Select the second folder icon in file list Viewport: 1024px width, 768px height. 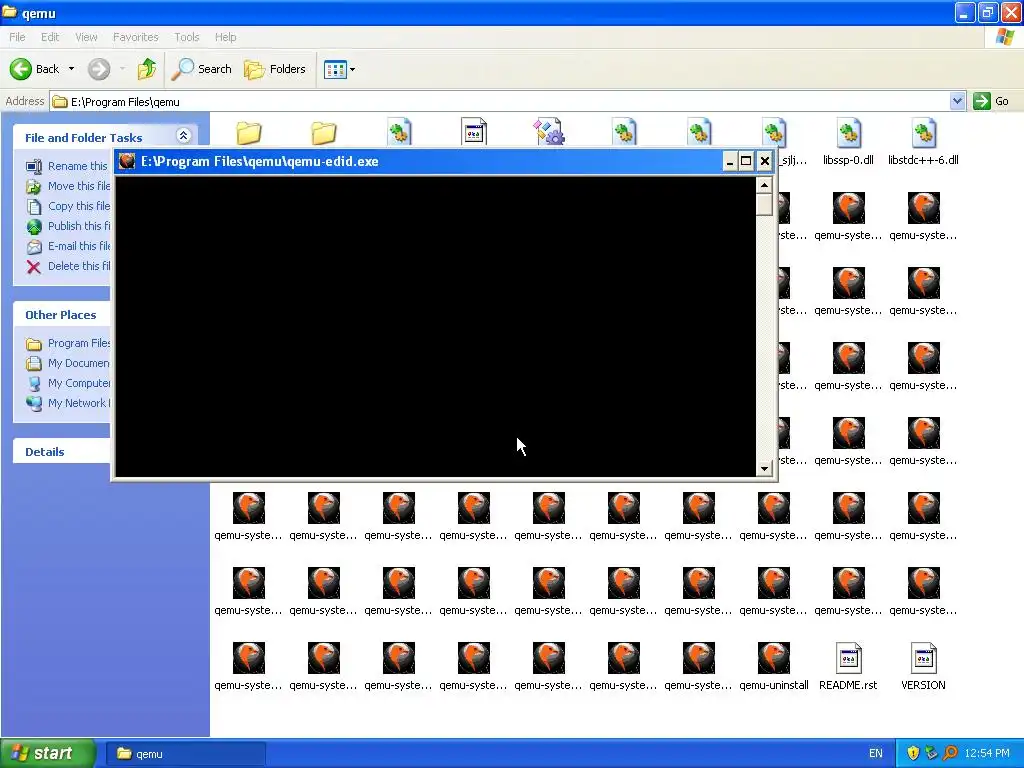click(x=323, y=133)
